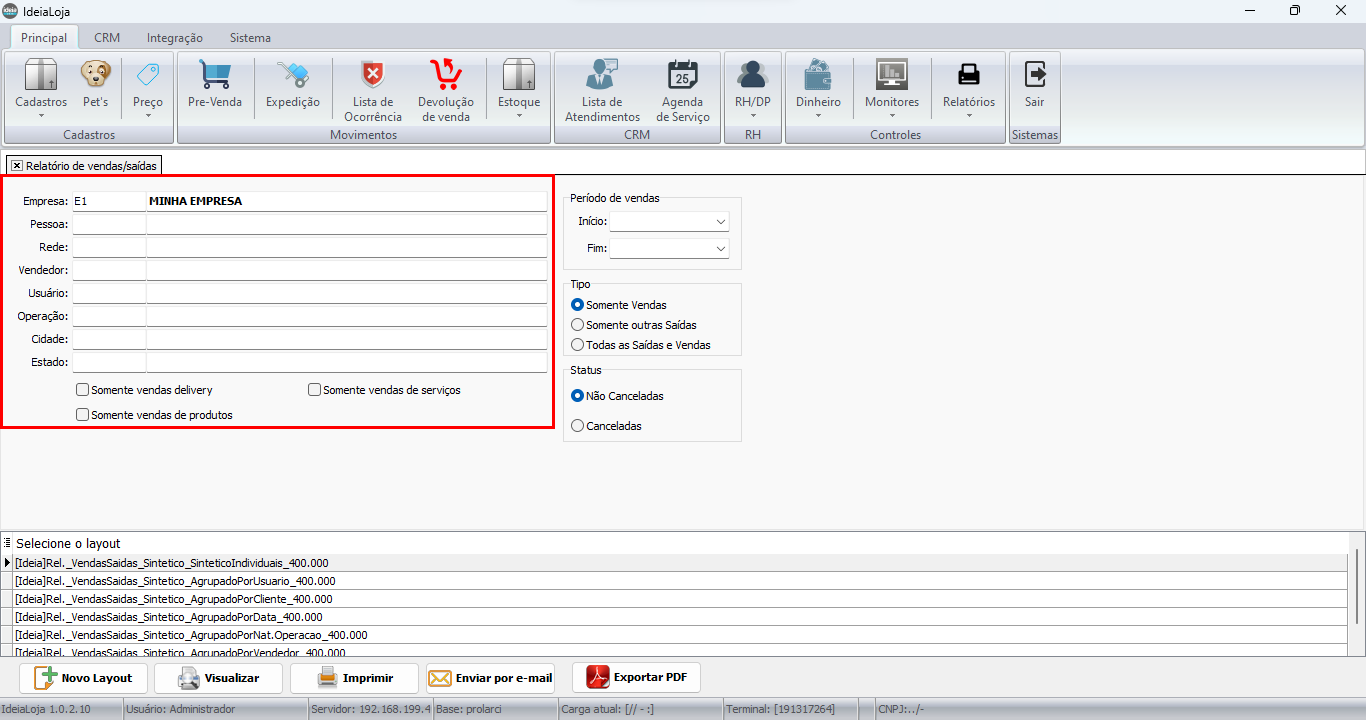
Task: Open the Agenda de Serviço calendar
Action: pyautogui.click(x=685, y=76)
